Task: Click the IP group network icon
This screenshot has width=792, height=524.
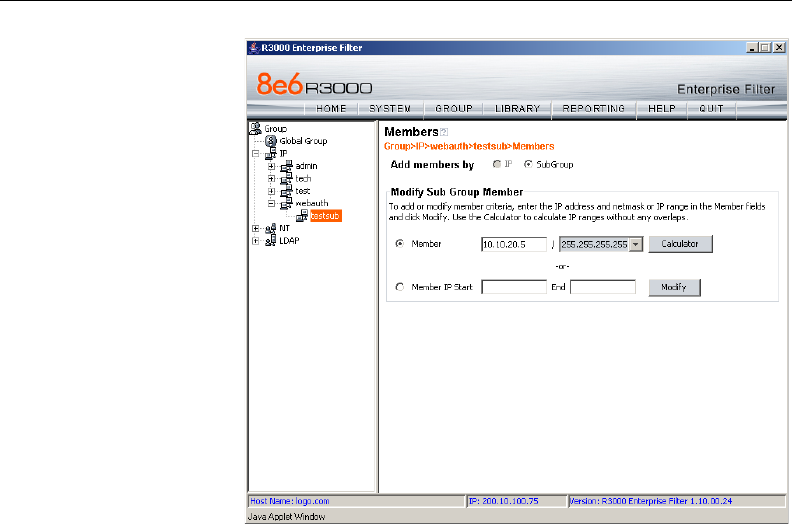Action: [271, 154]
